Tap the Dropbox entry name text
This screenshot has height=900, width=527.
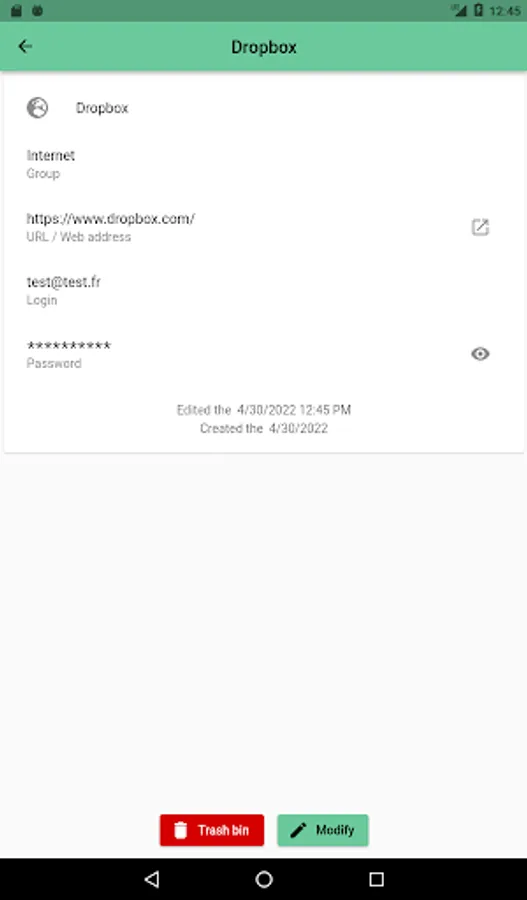pyautogui.click(x=102, y=108)
